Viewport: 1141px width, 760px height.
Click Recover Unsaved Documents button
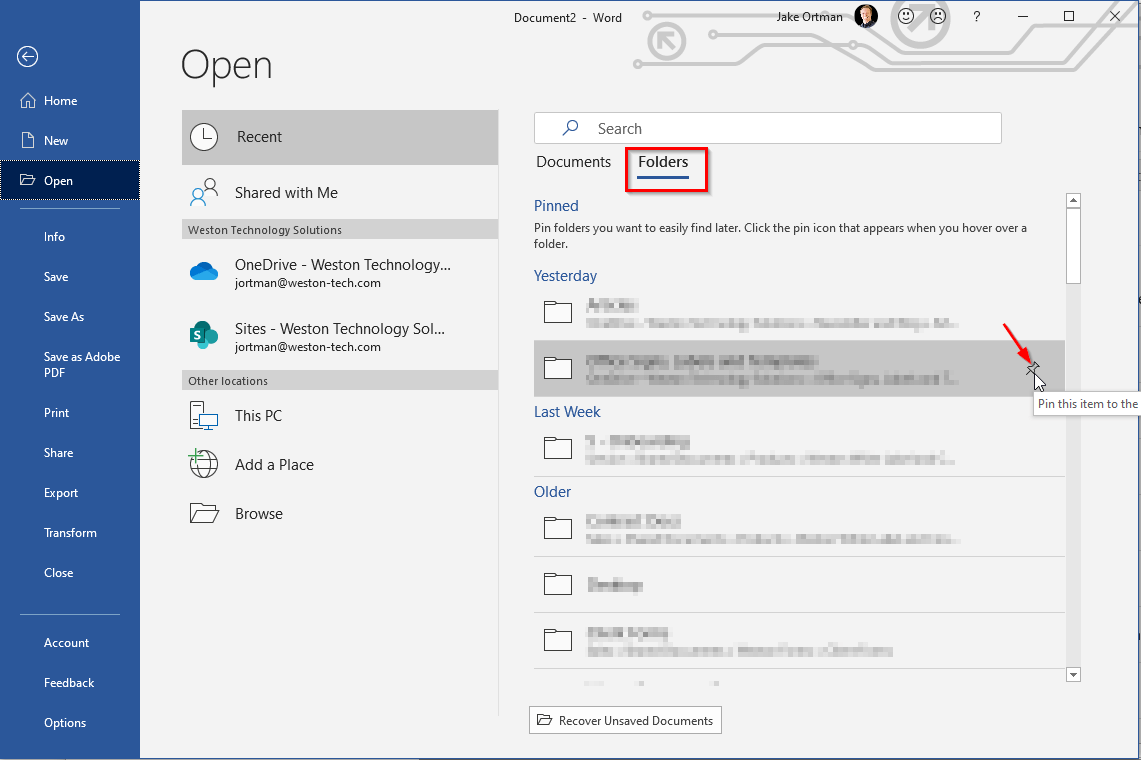(x=625, y=720)
